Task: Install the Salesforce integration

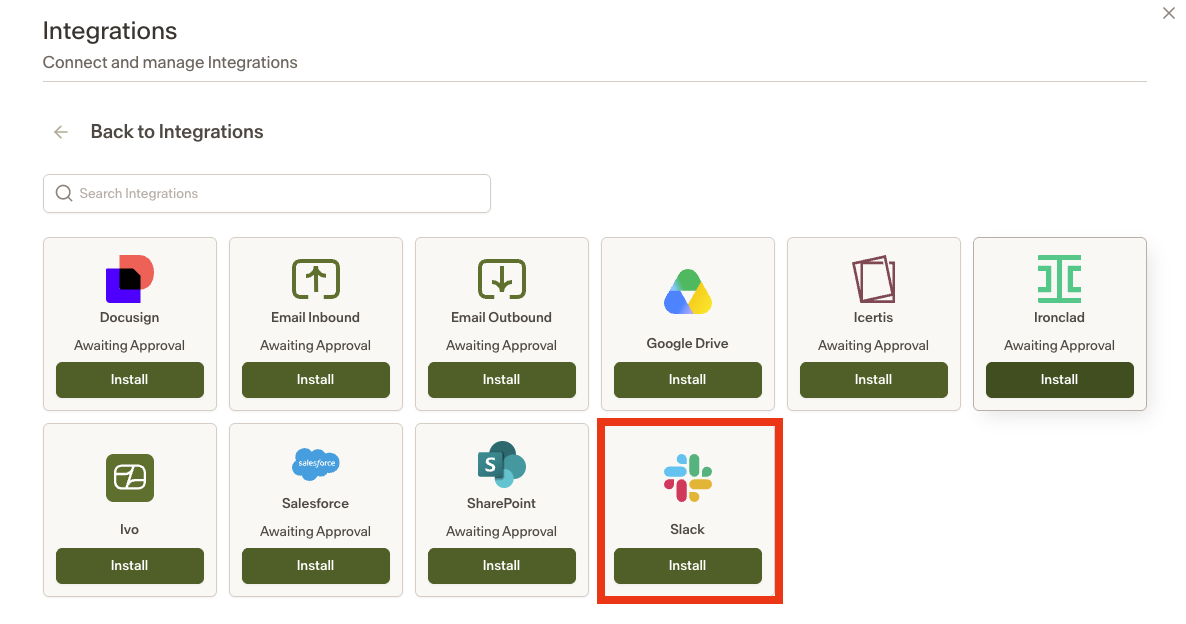Action: [x=315, y=566]
